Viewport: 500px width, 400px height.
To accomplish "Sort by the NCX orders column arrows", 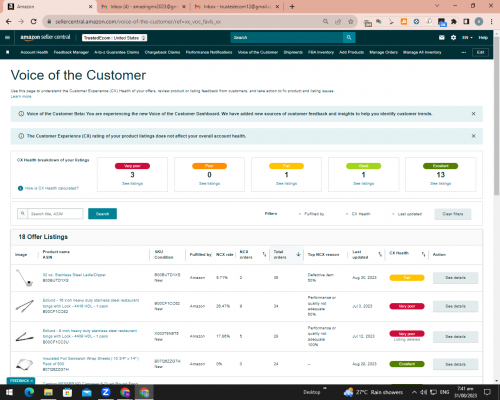I will tap(264, 254).
